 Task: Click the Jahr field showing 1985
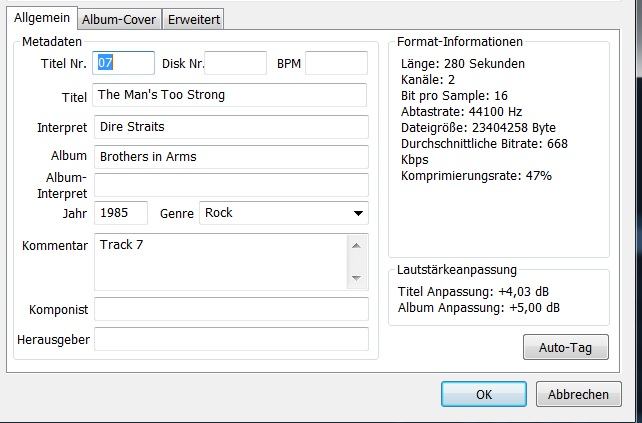click(121, 213)
